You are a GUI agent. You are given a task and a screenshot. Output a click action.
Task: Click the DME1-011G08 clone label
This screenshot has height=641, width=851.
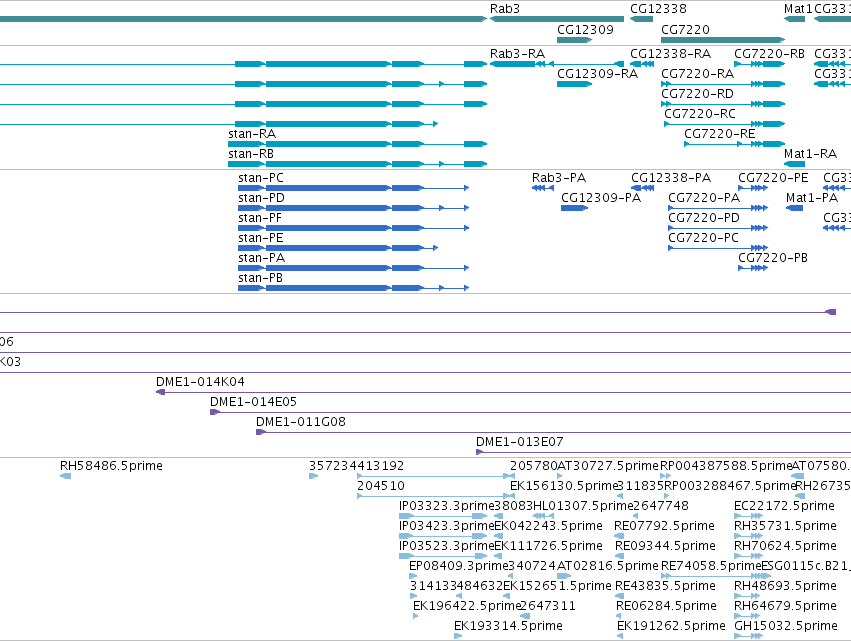coord(301,422)
